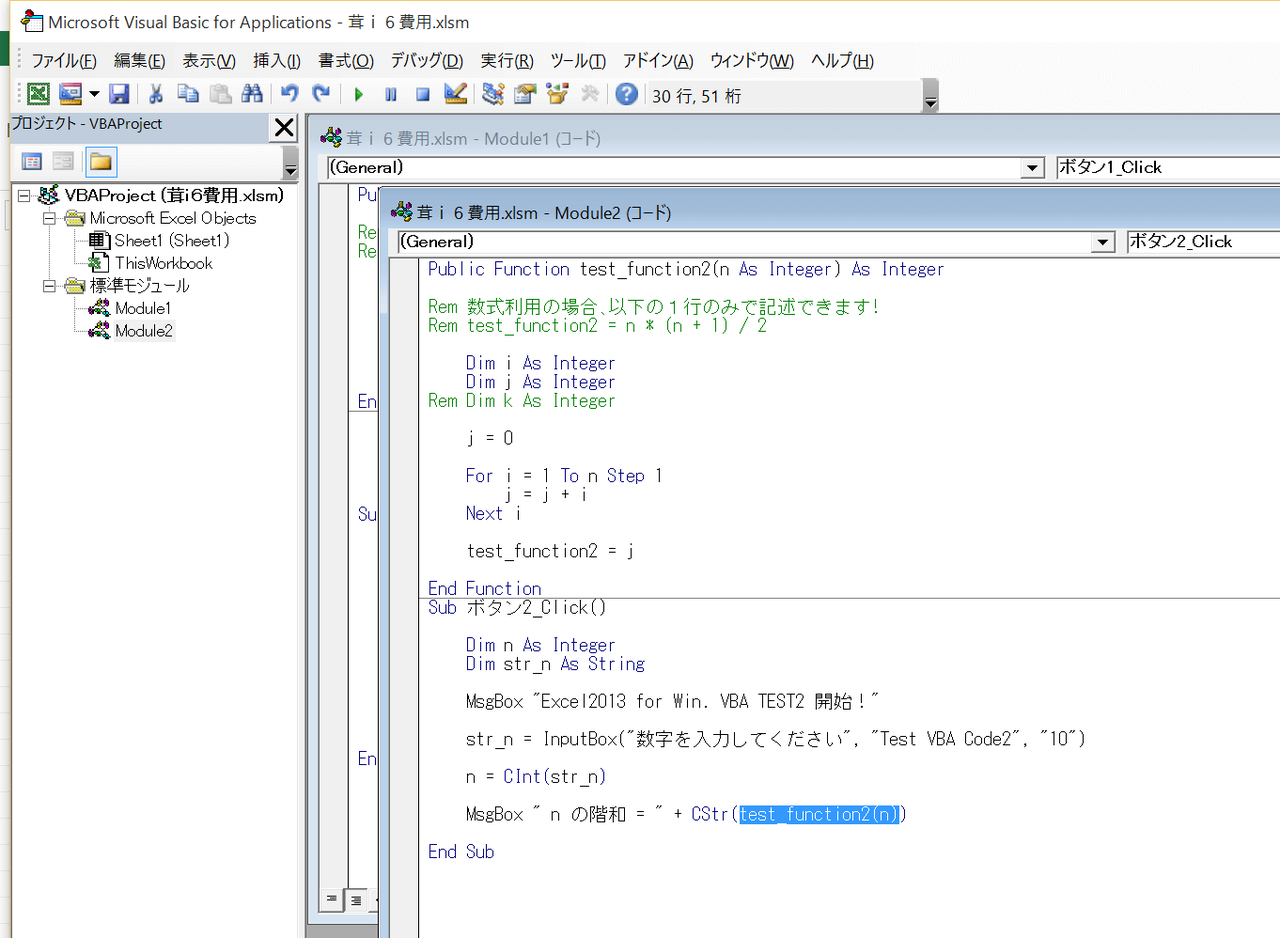This screenshot has height=938, width=1280.
Task: Click the Cut scissors icon
Action: pos(156,94)
